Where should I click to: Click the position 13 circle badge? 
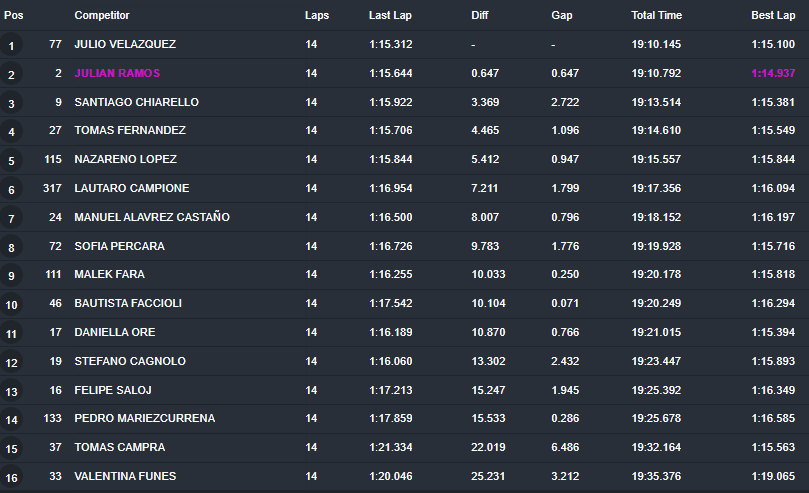tap(11, 391)
